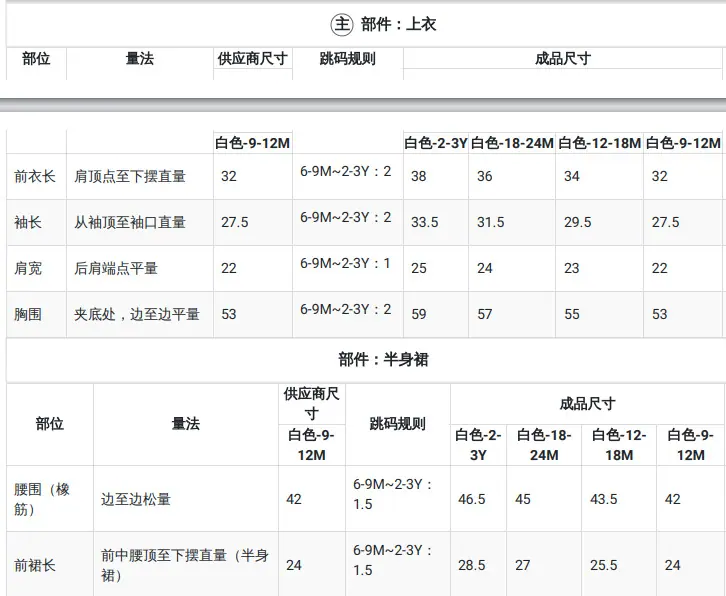The width and height of the screenshot is (726, 596).
Task: Click the 腰围（橡筋） row label
Action: [44, 499]
